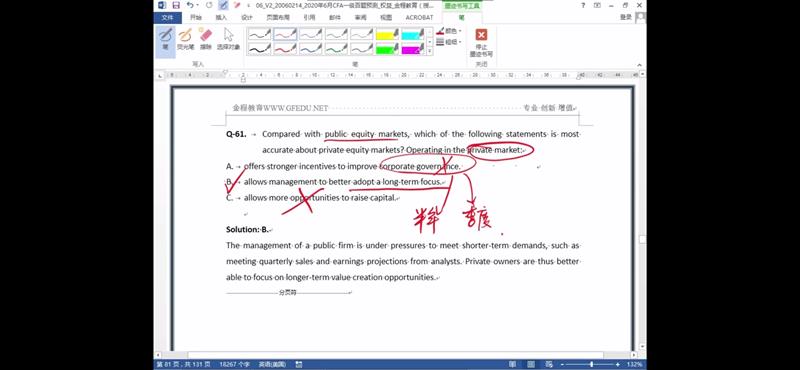
Task: Pick the magenta highlighter pen preset
Action: [413, 50]
